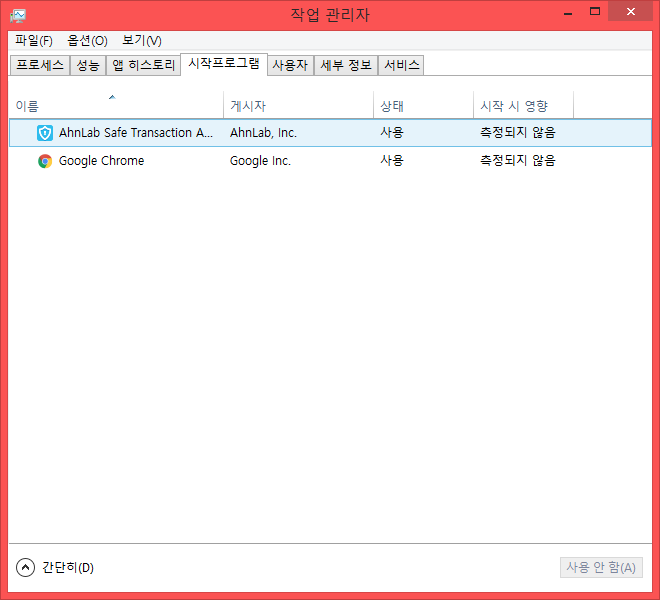
Task: Open the 파일(F) menu
Action: (x=34, y=40)
